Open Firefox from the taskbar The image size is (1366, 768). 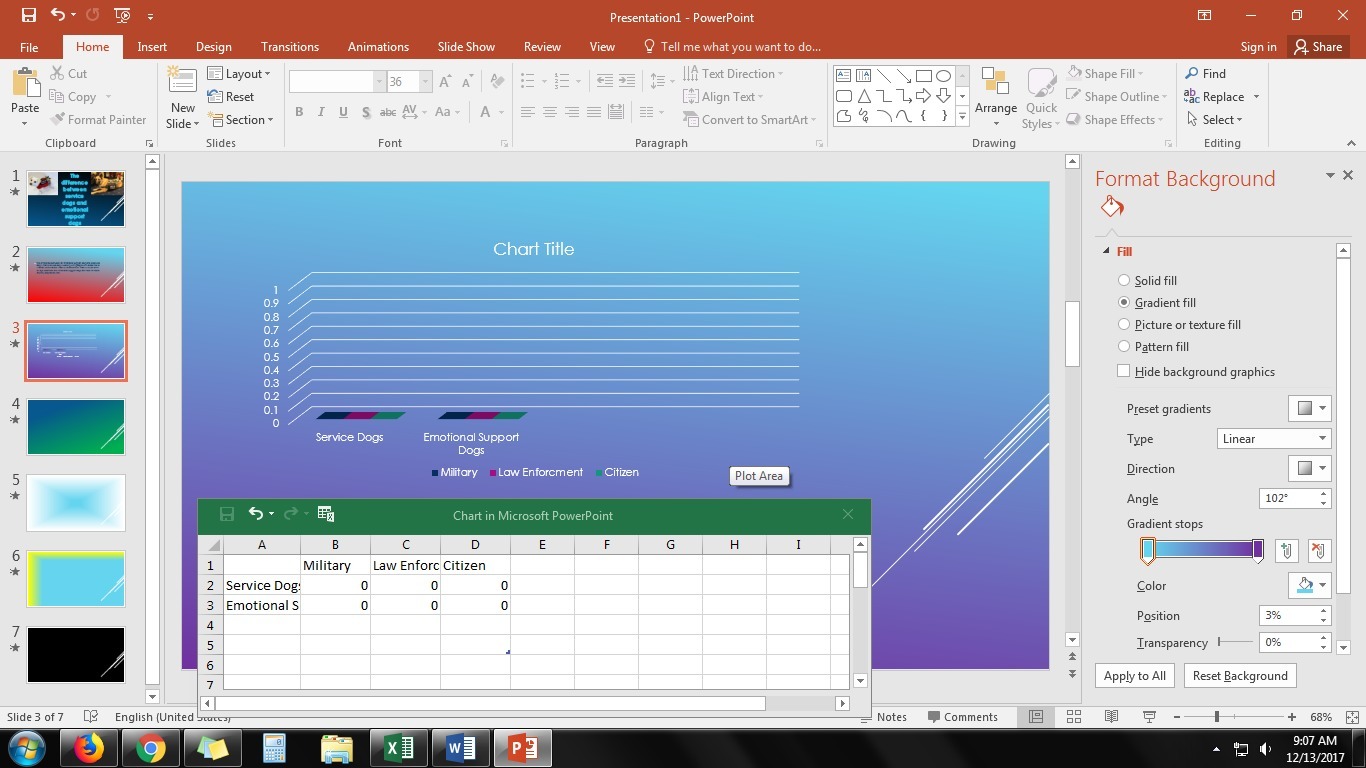tap(89, 748)
